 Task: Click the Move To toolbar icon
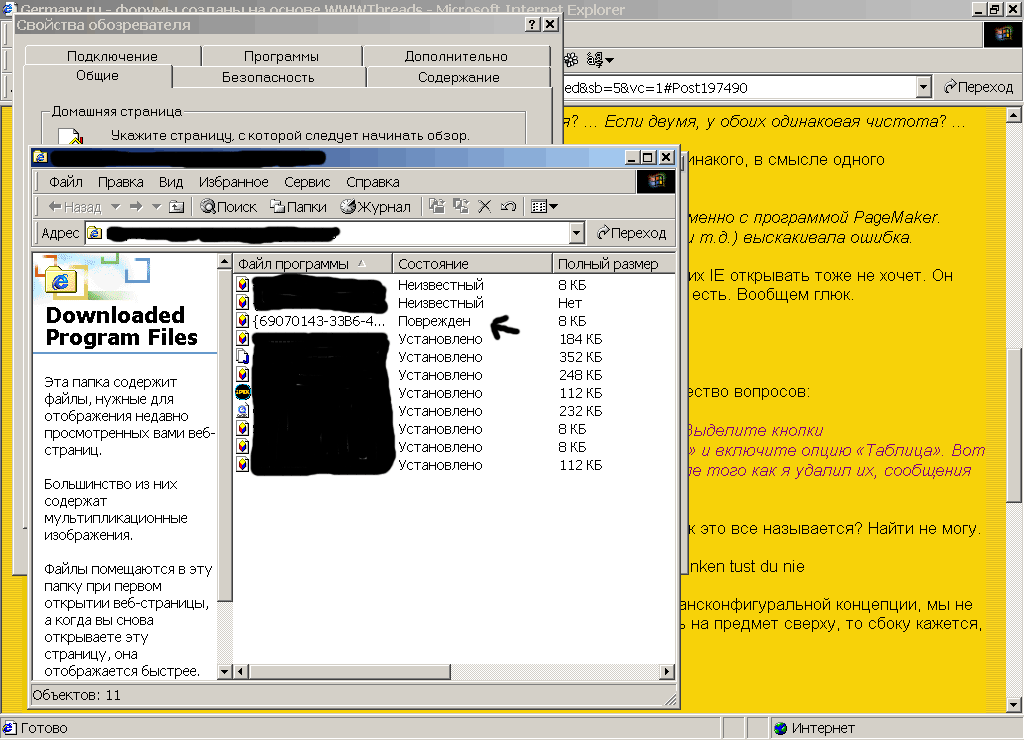click(436, 207)
